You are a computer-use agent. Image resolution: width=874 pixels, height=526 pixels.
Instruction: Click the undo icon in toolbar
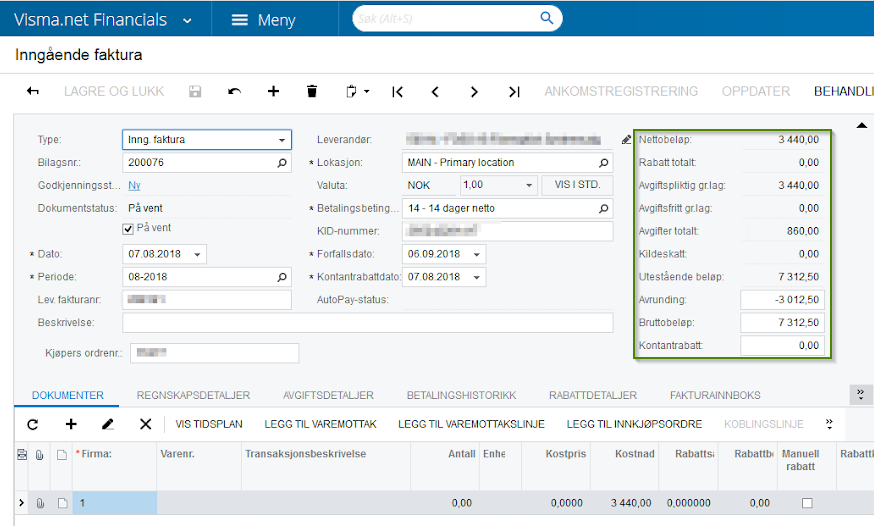tap(234, 91)
